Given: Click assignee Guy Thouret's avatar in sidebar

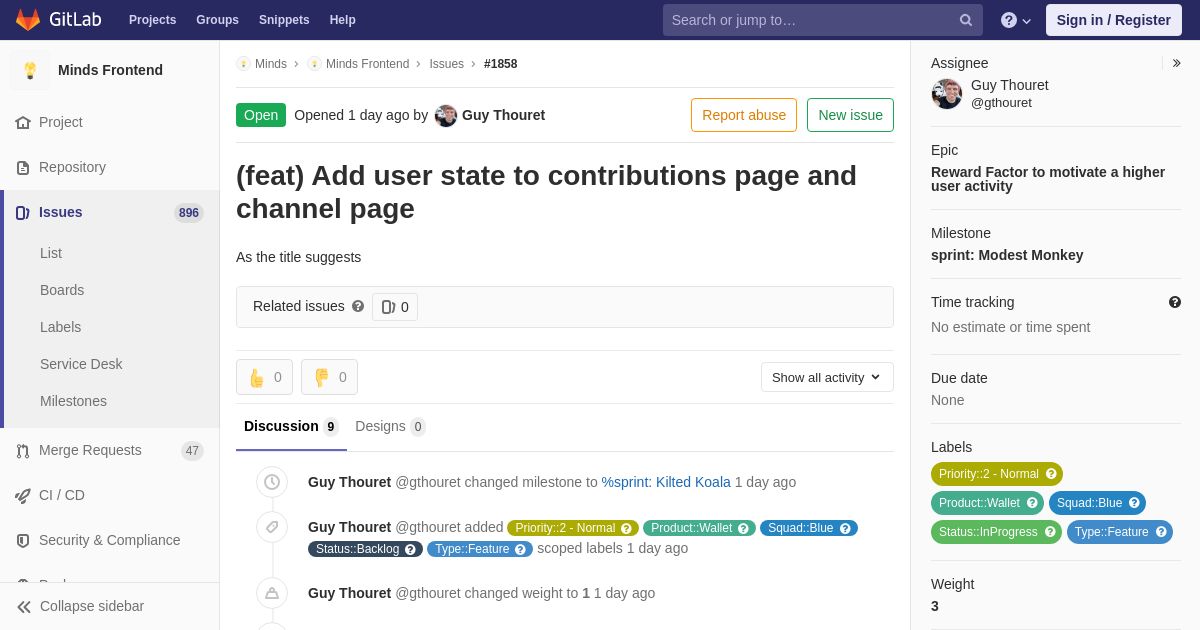Looking at the screenshot, I should coord(947,94).
